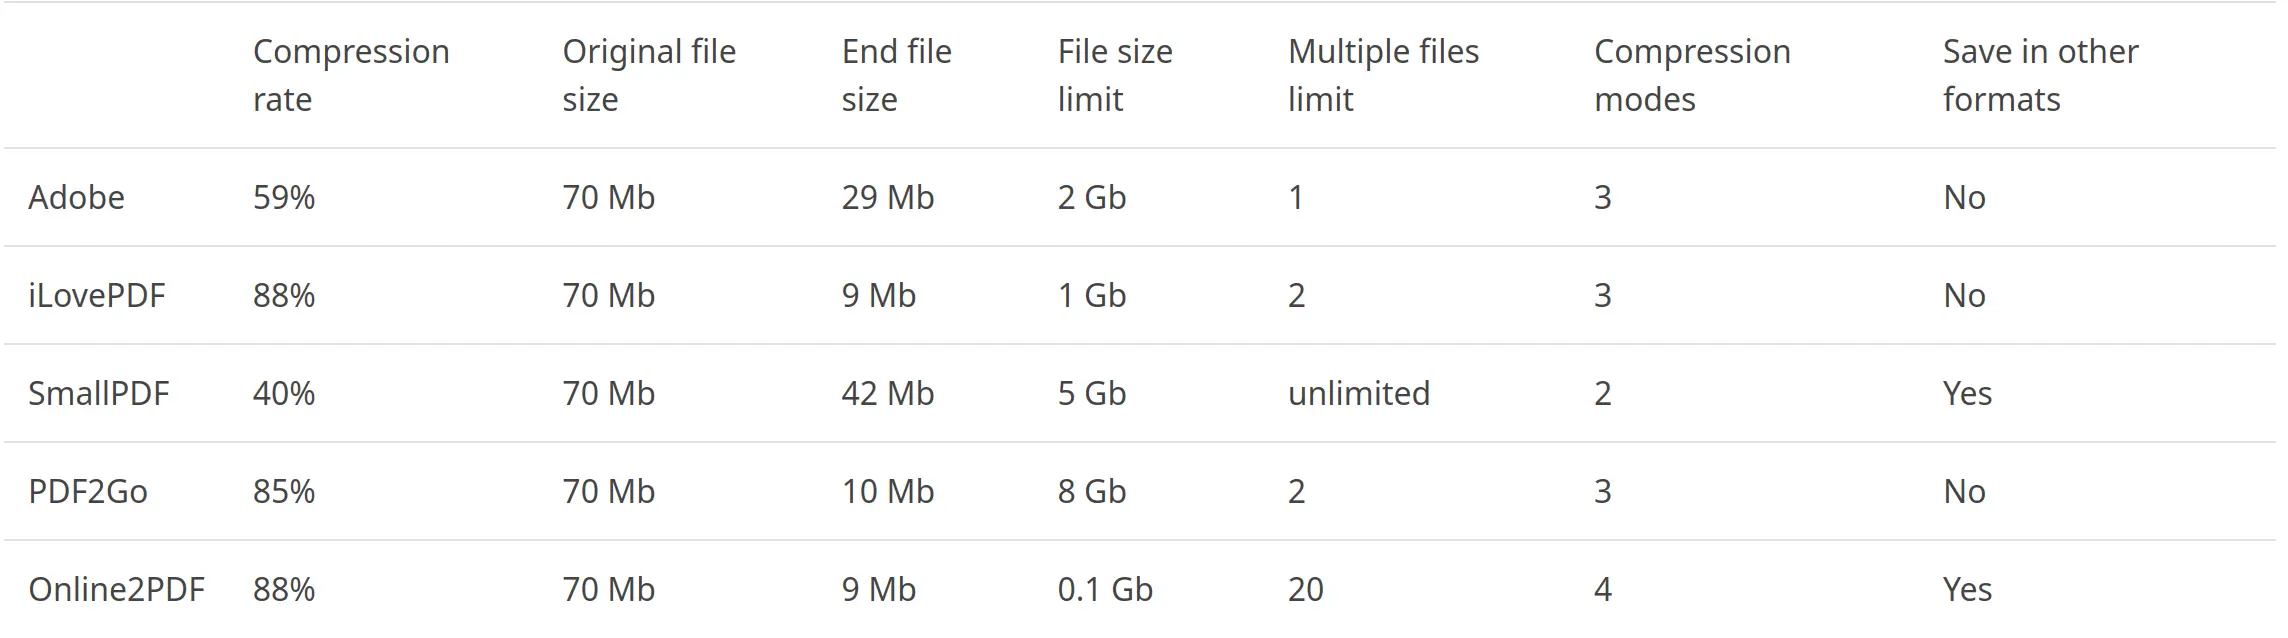The height and width of the screenshot is (638, 2288).
Task: Select the End file size header
Action: coord(897,75)
